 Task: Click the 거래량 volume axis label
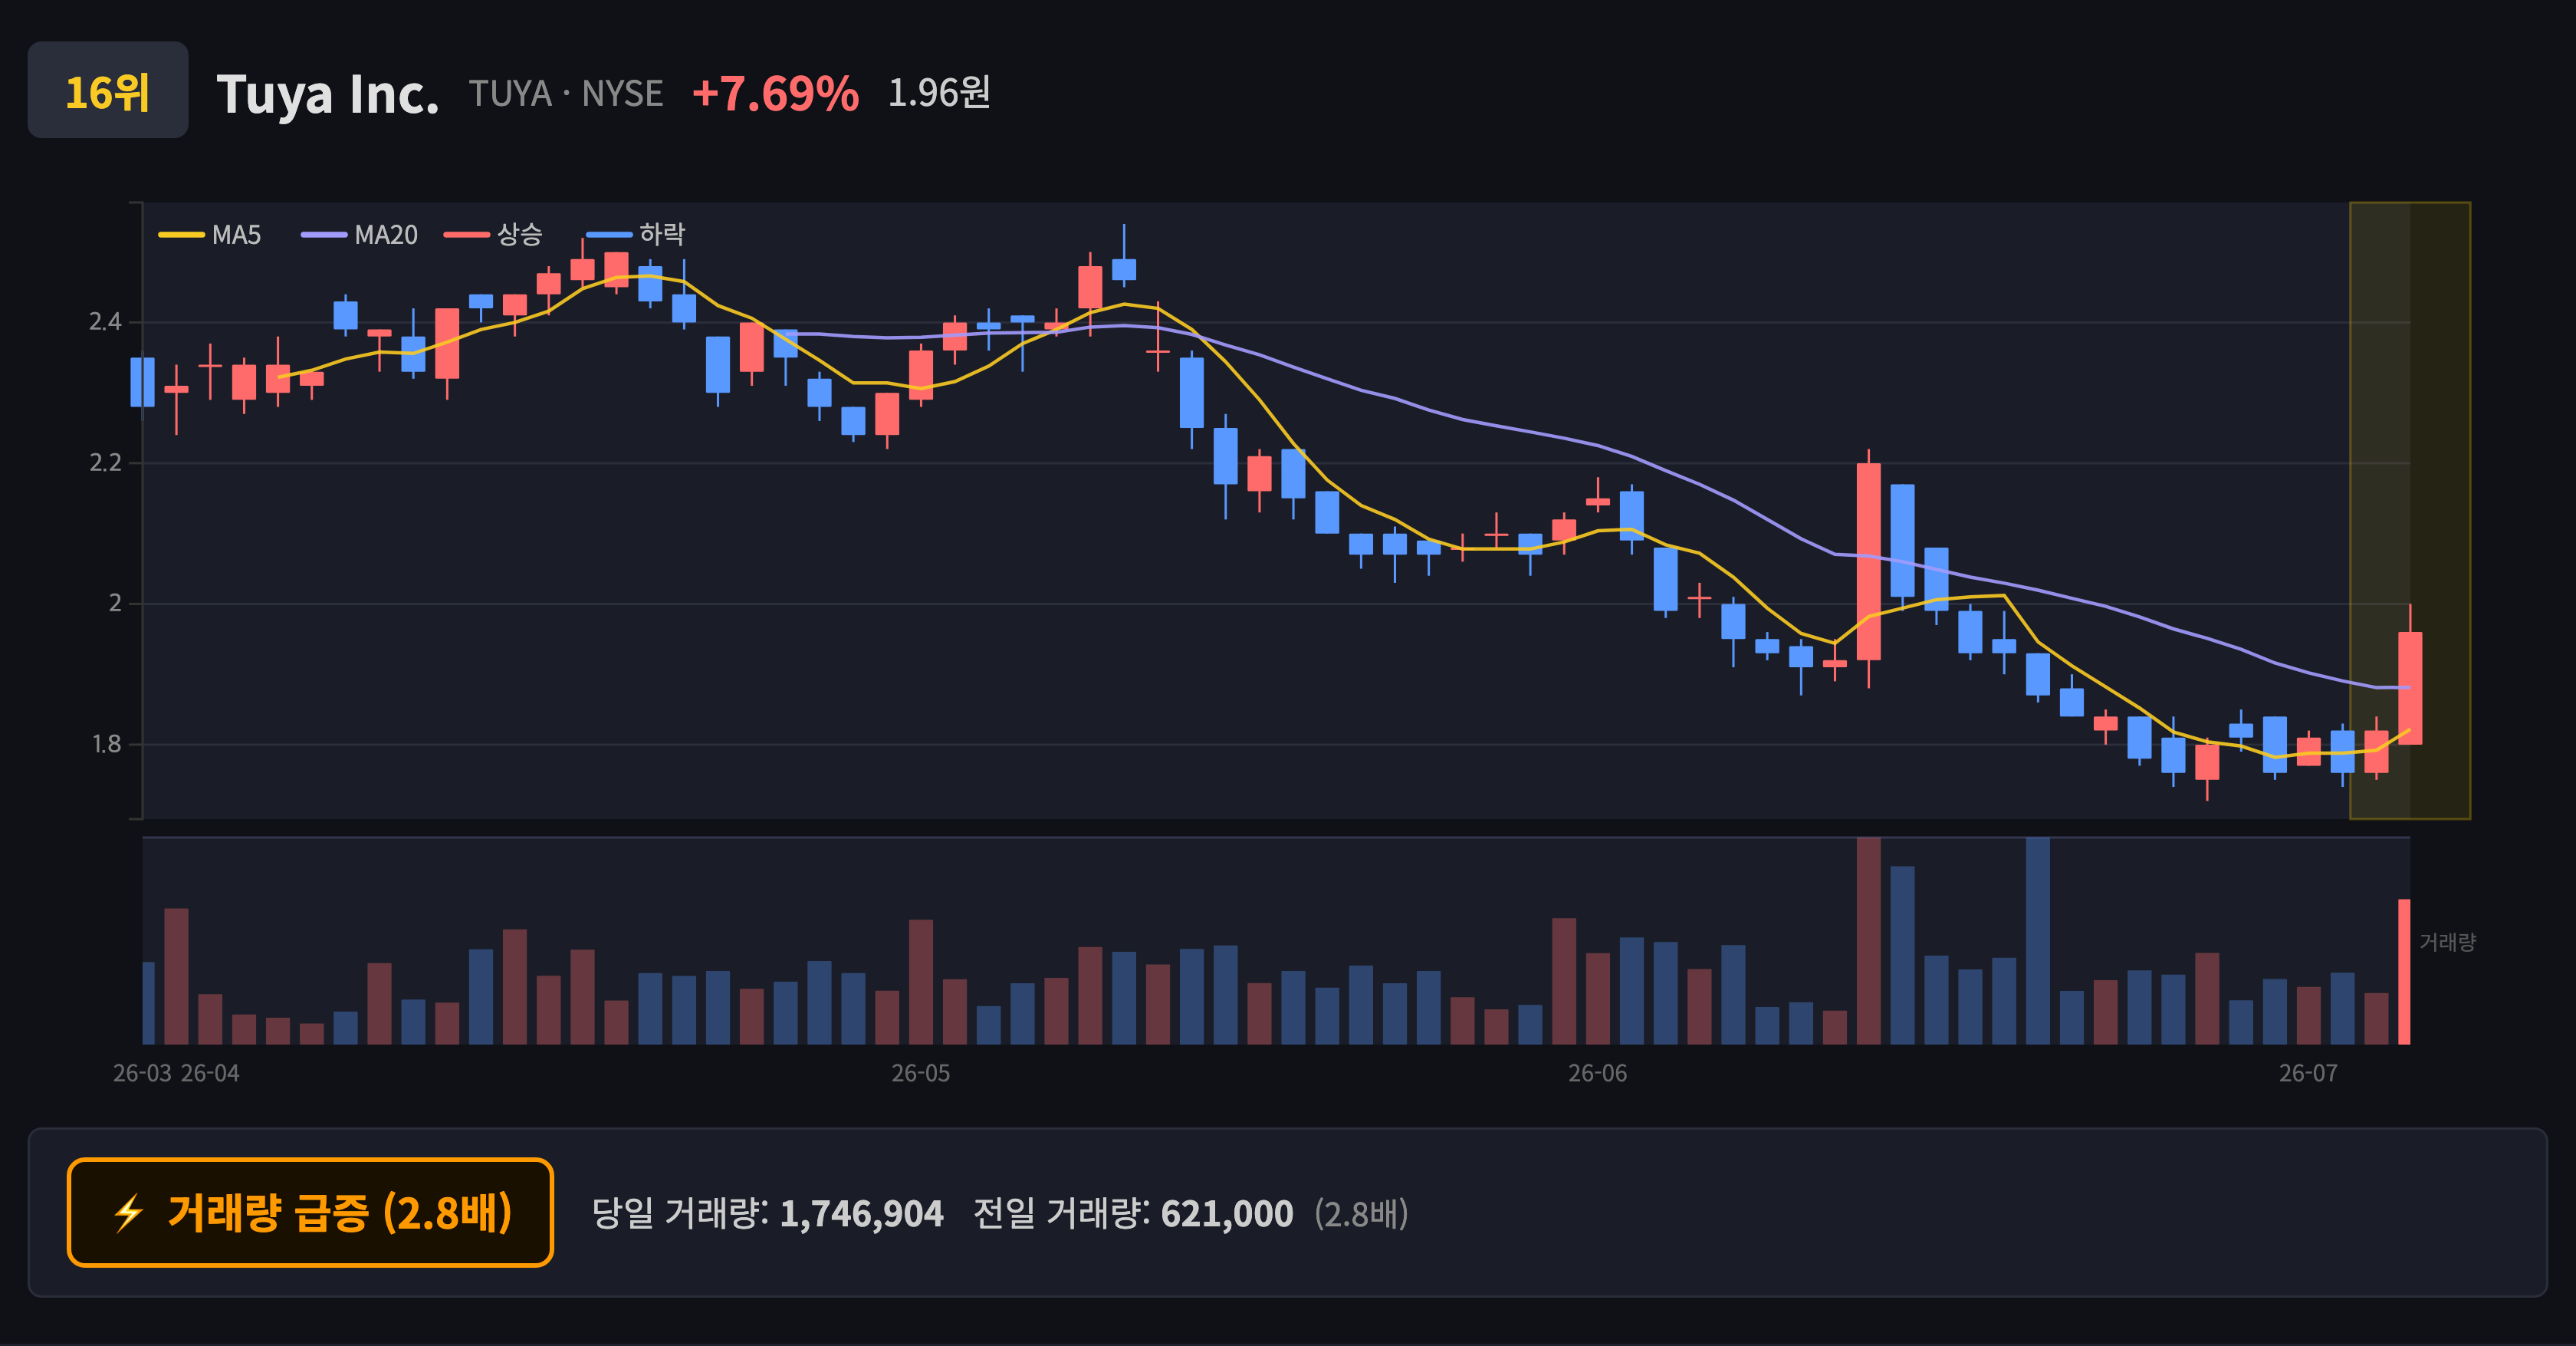coord(2447,942)
